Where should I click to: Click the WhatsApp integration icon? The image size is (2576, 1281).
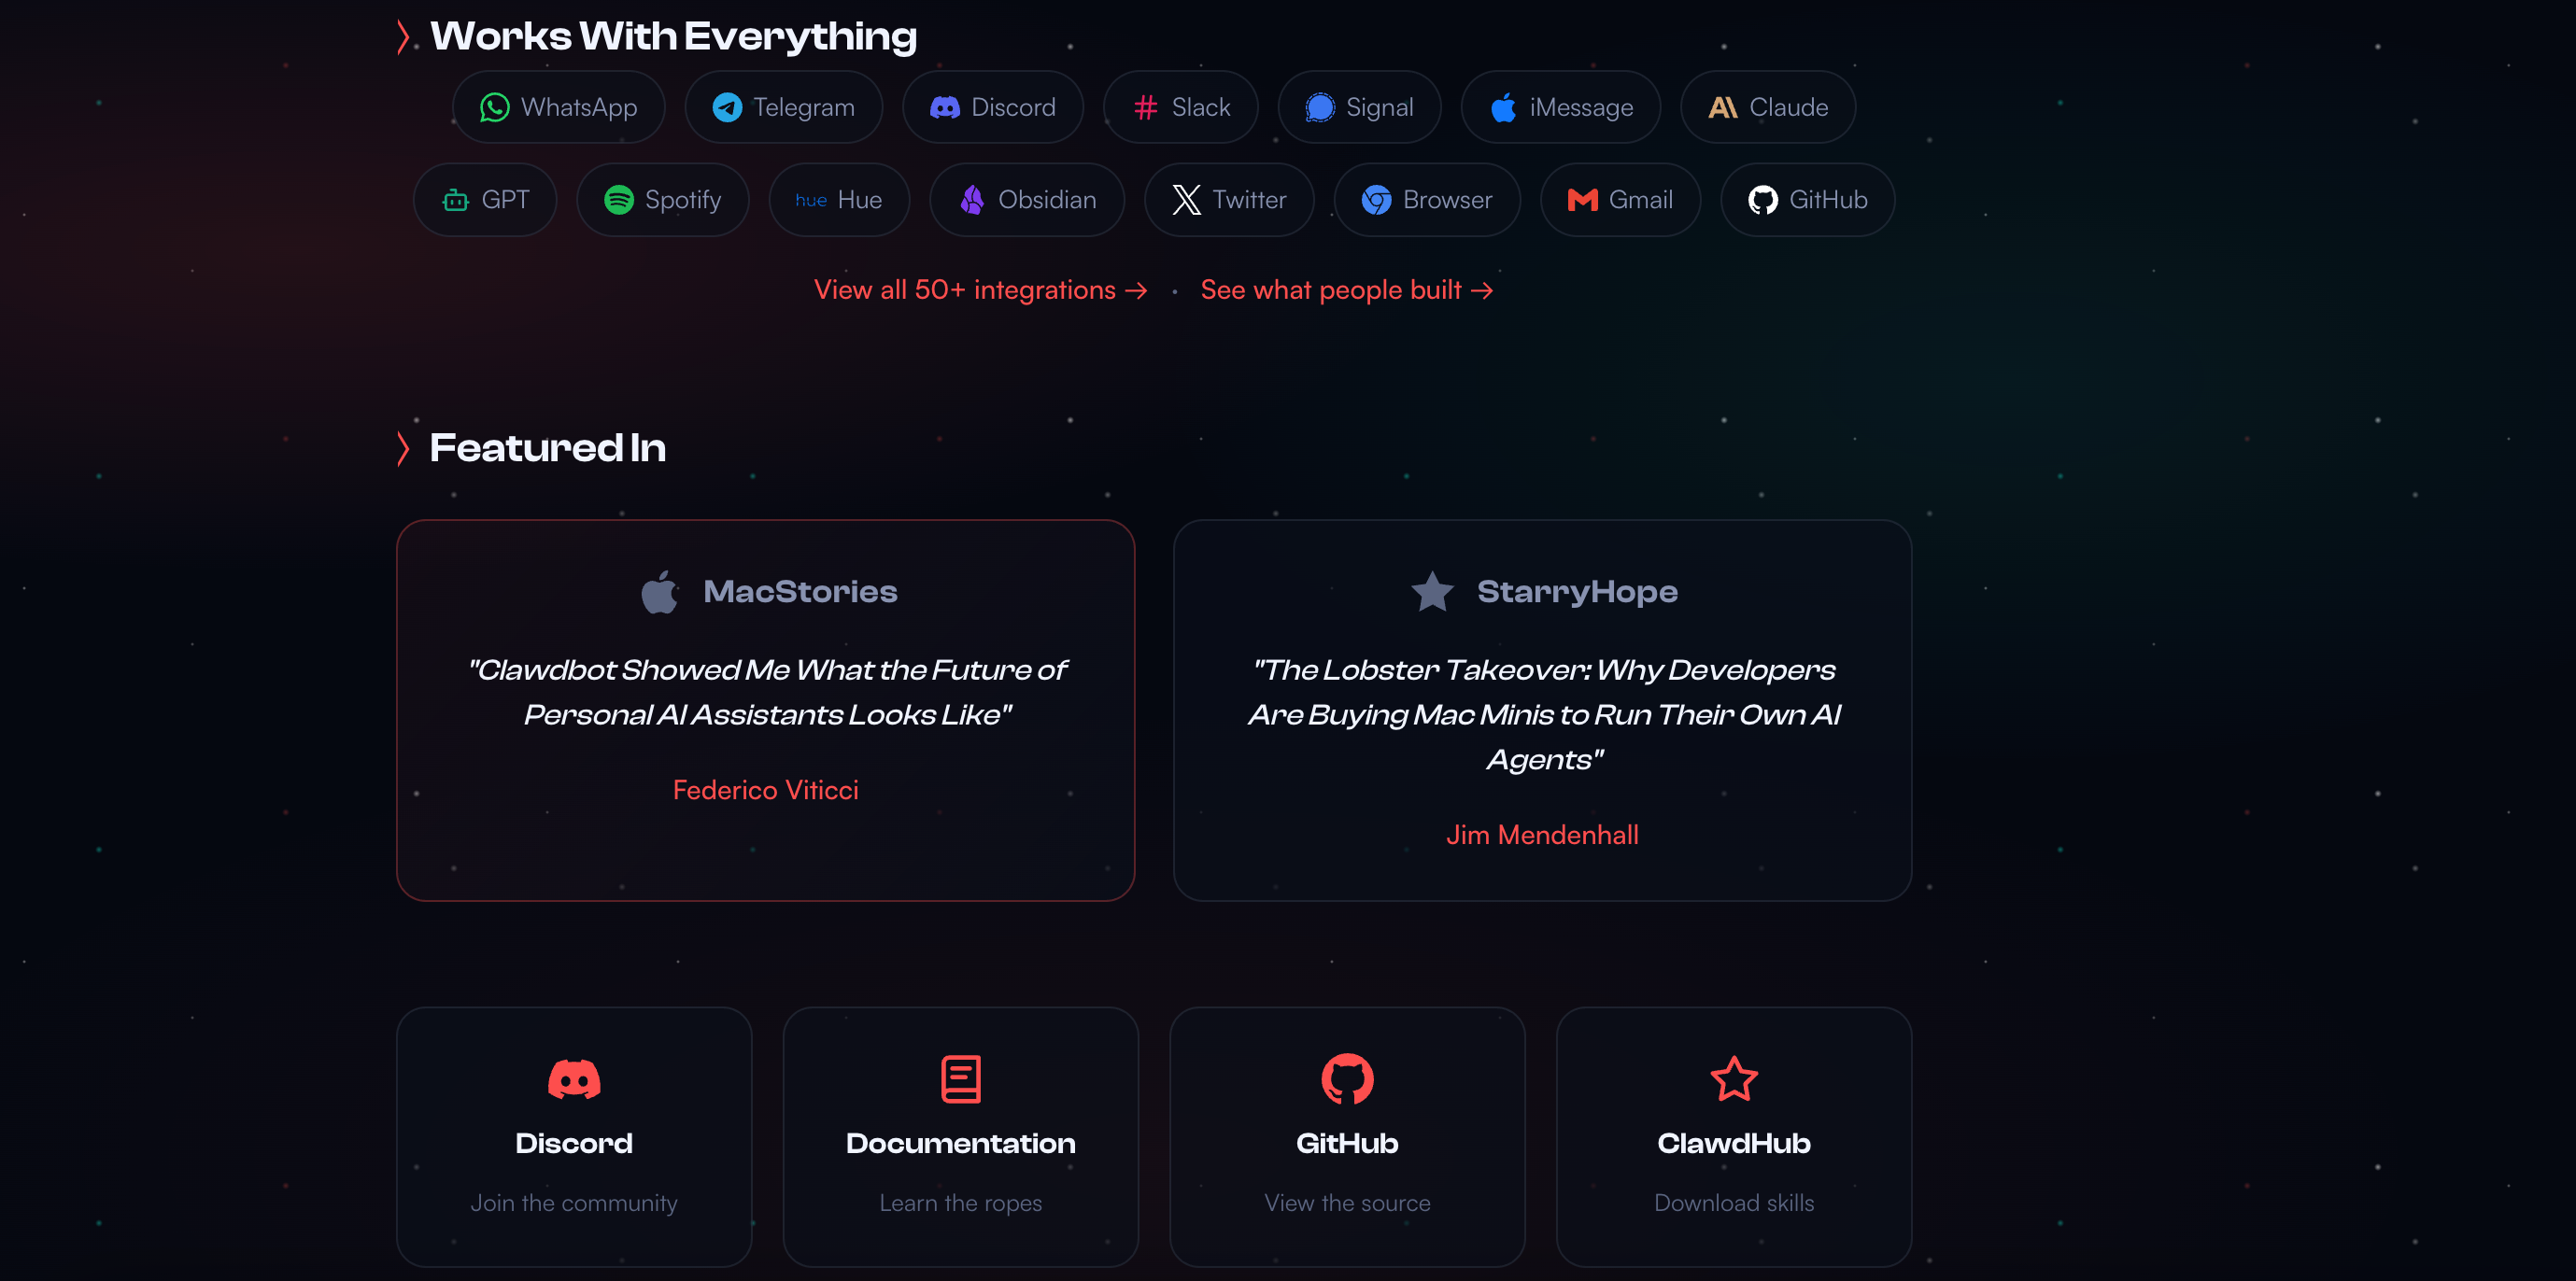click(x=494, y=107)
